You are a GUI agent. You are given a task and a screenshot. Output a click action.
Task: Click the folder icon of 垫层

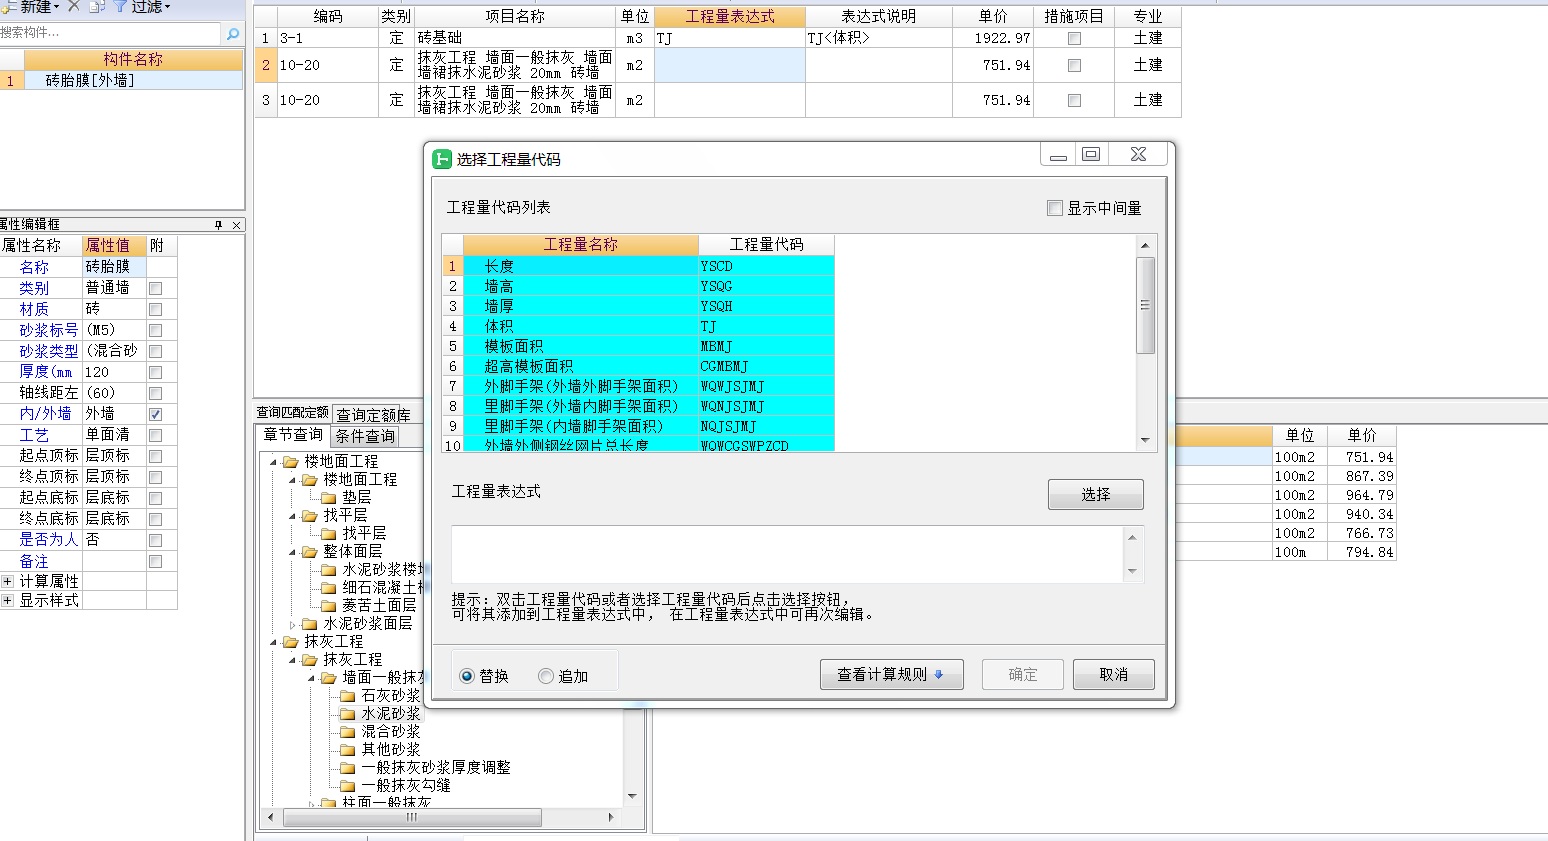click(x=329, y=497)
